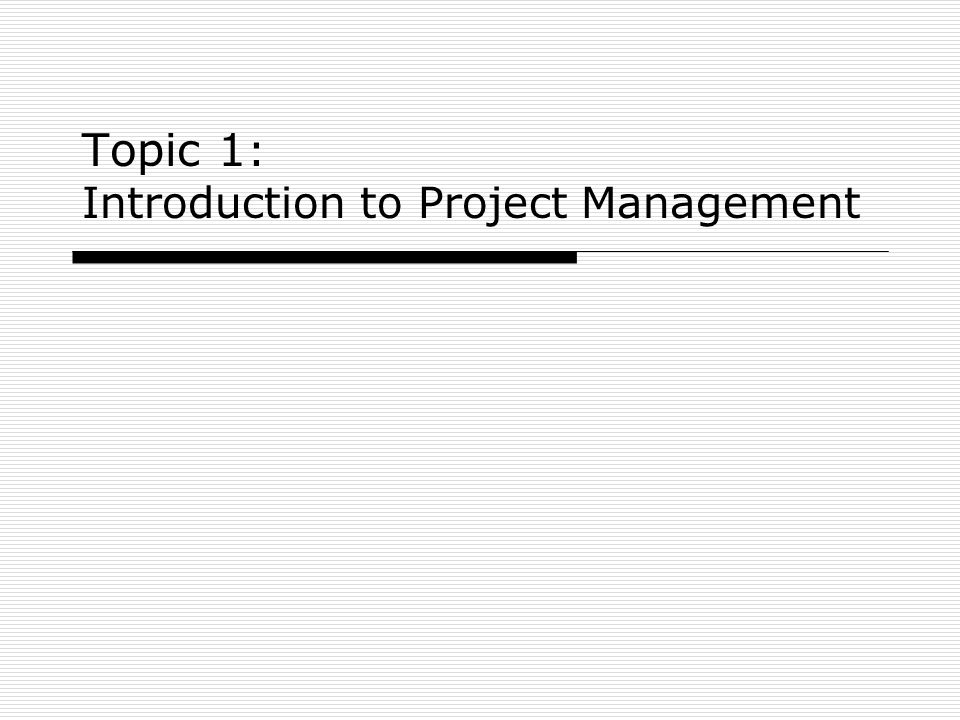
Task: Click the capital "T" of Topic
Action: tap(95, 149)
